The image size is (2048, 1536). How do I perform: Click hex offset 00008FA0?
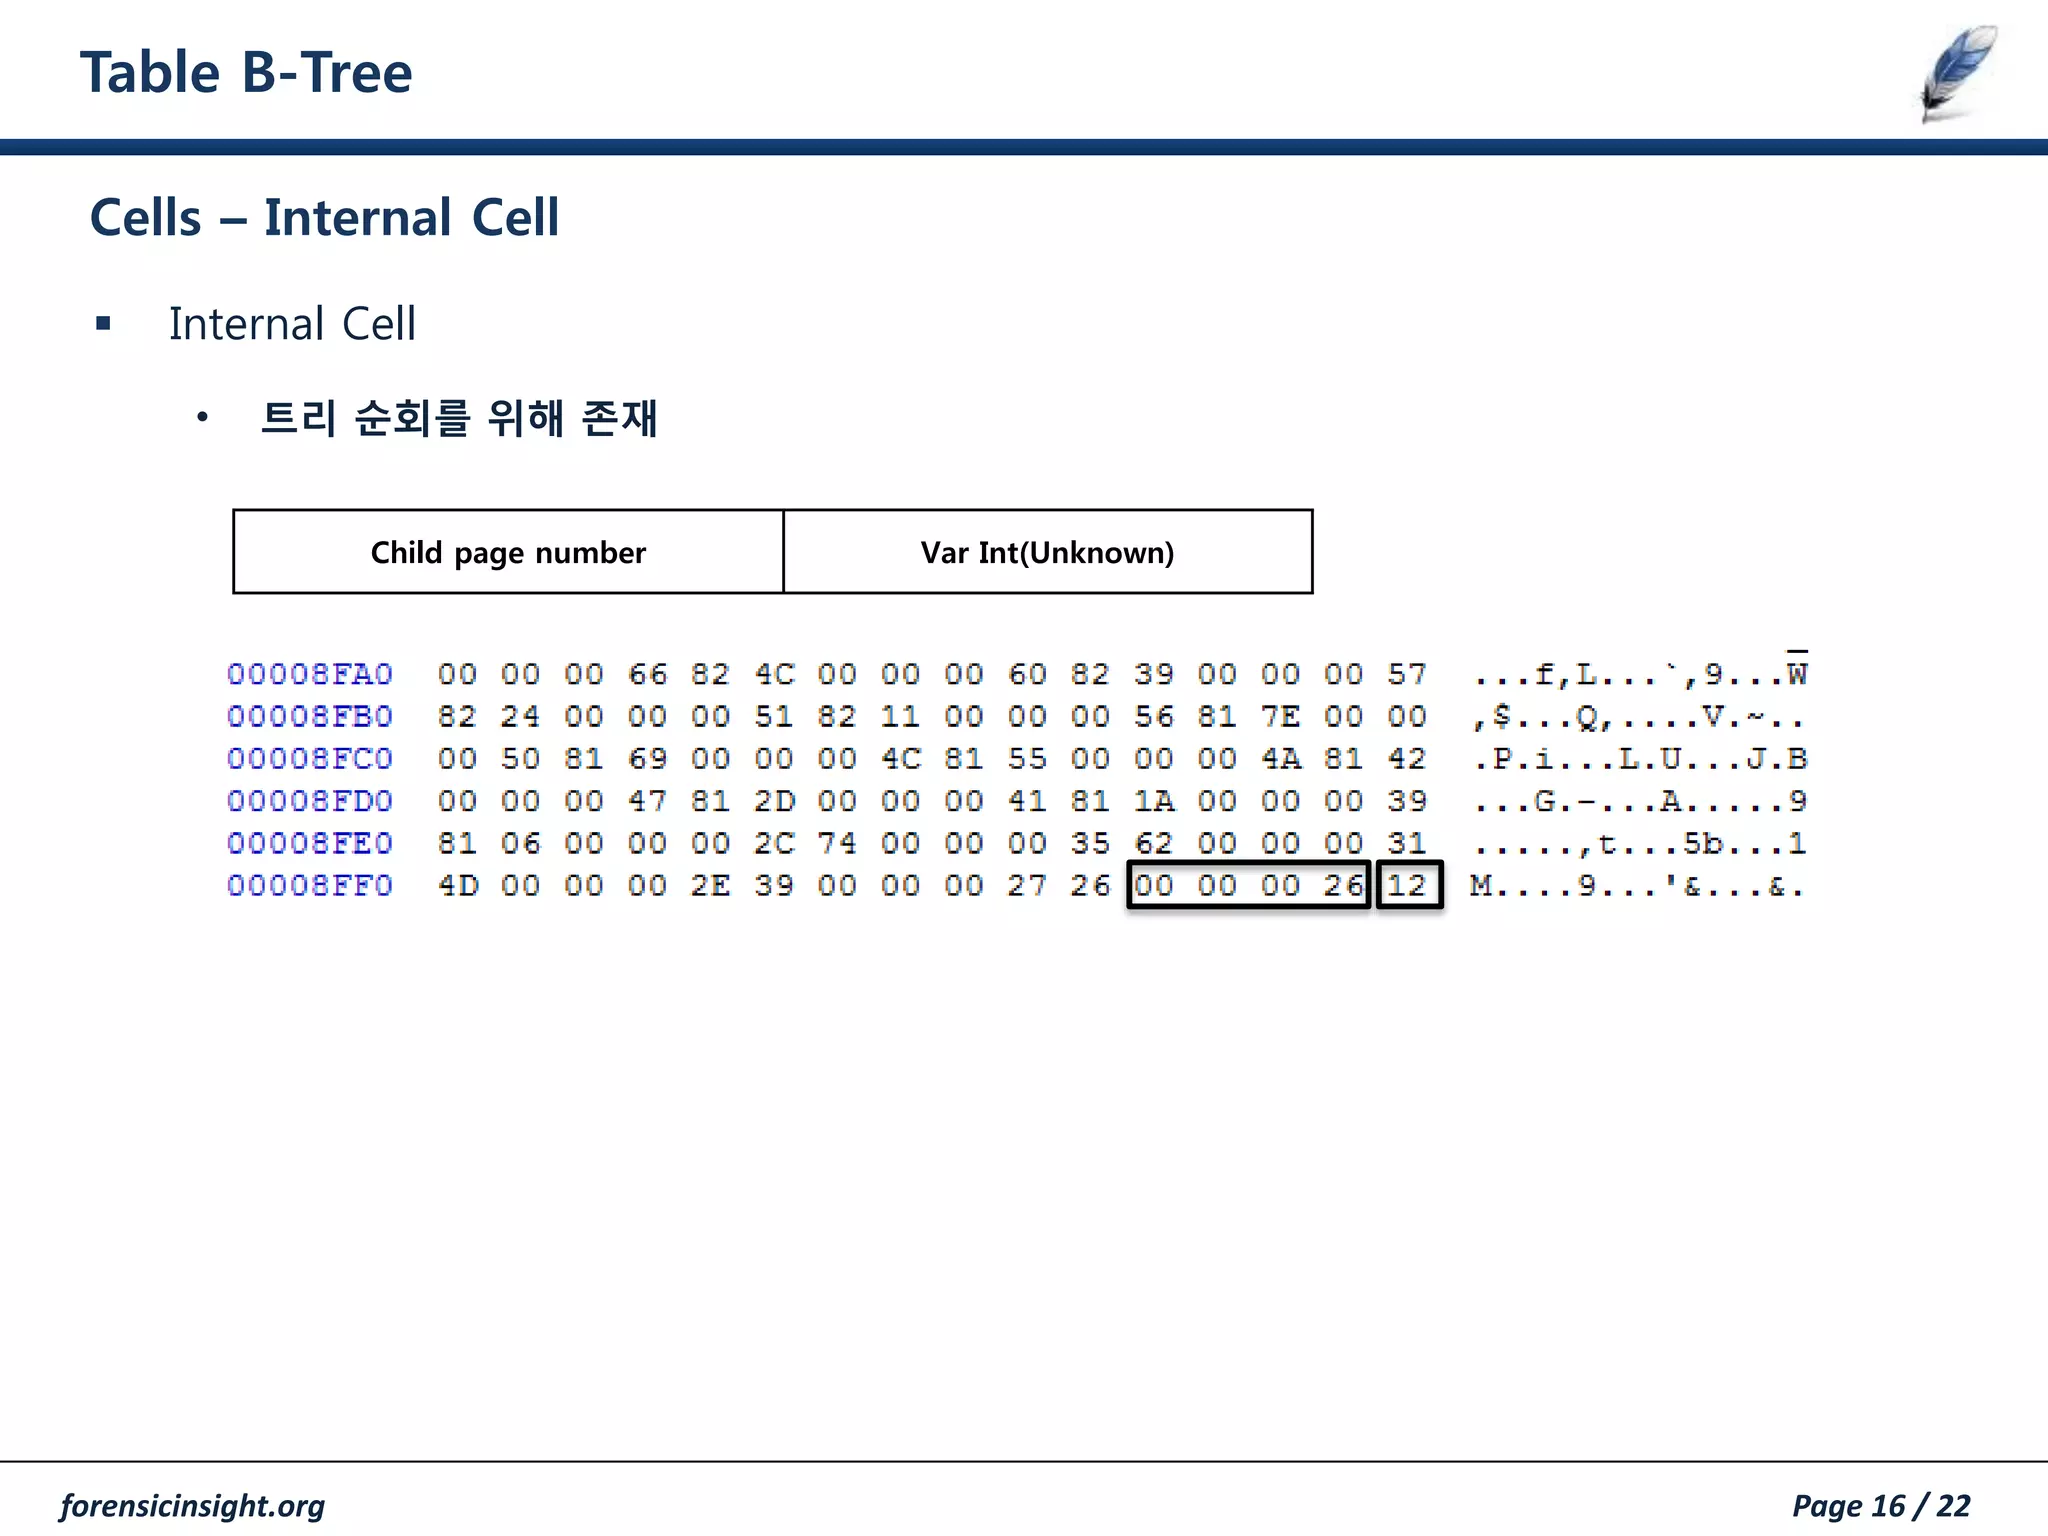[310, 674]
